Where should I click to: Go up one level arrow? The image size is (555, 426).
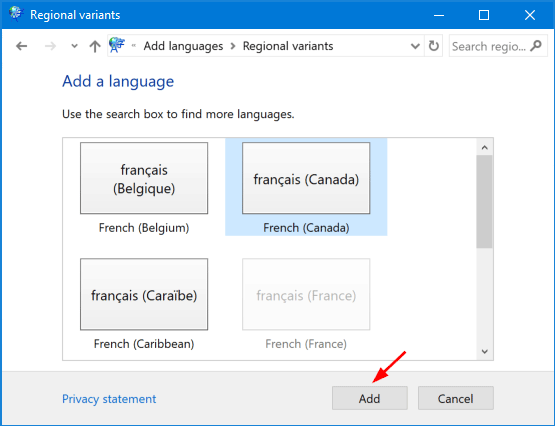95,46
